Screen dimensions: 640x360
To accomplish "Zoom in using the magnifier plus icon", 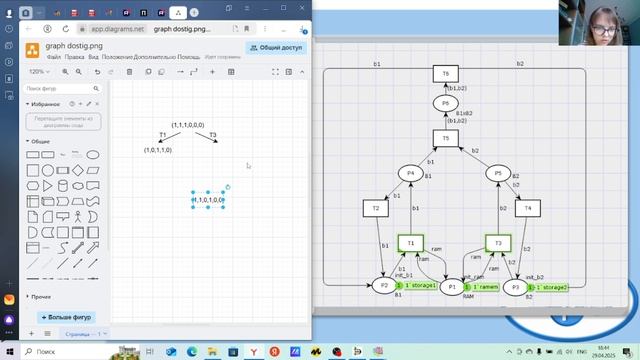I will coord(65,72).
